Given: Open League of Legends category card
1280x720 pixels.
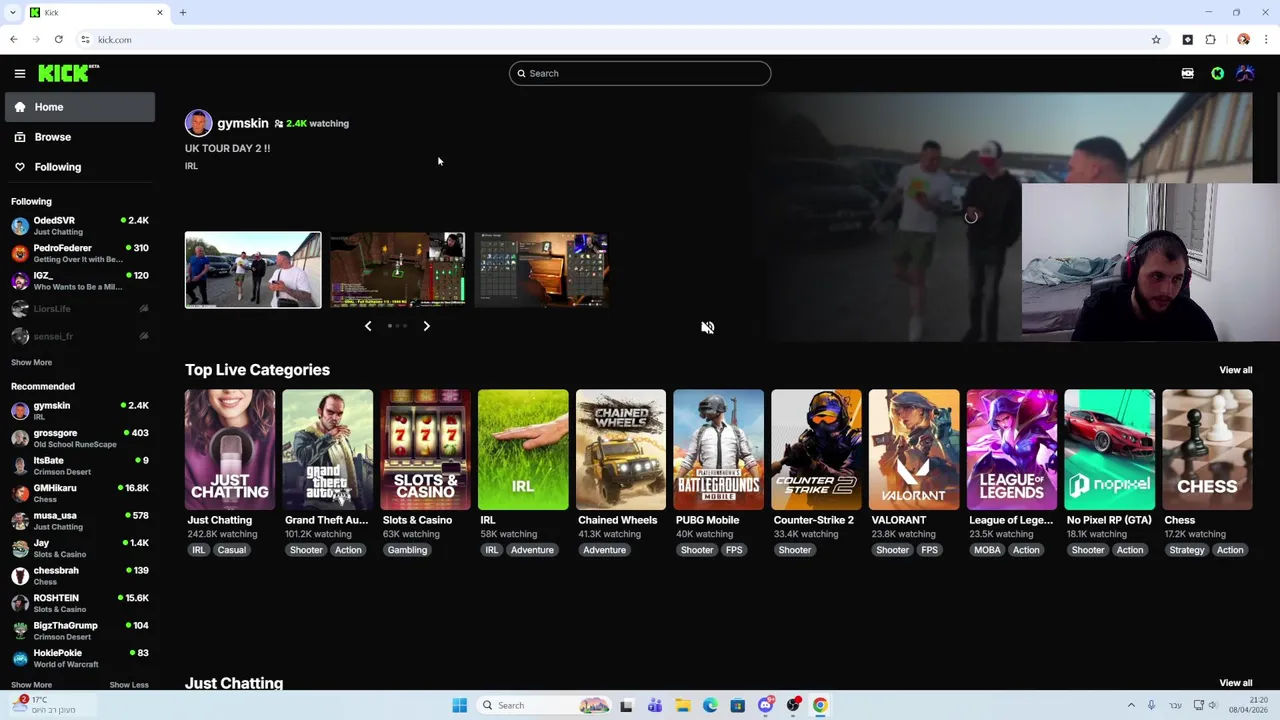Looking at the screenshot, I should click(1011, 450).
